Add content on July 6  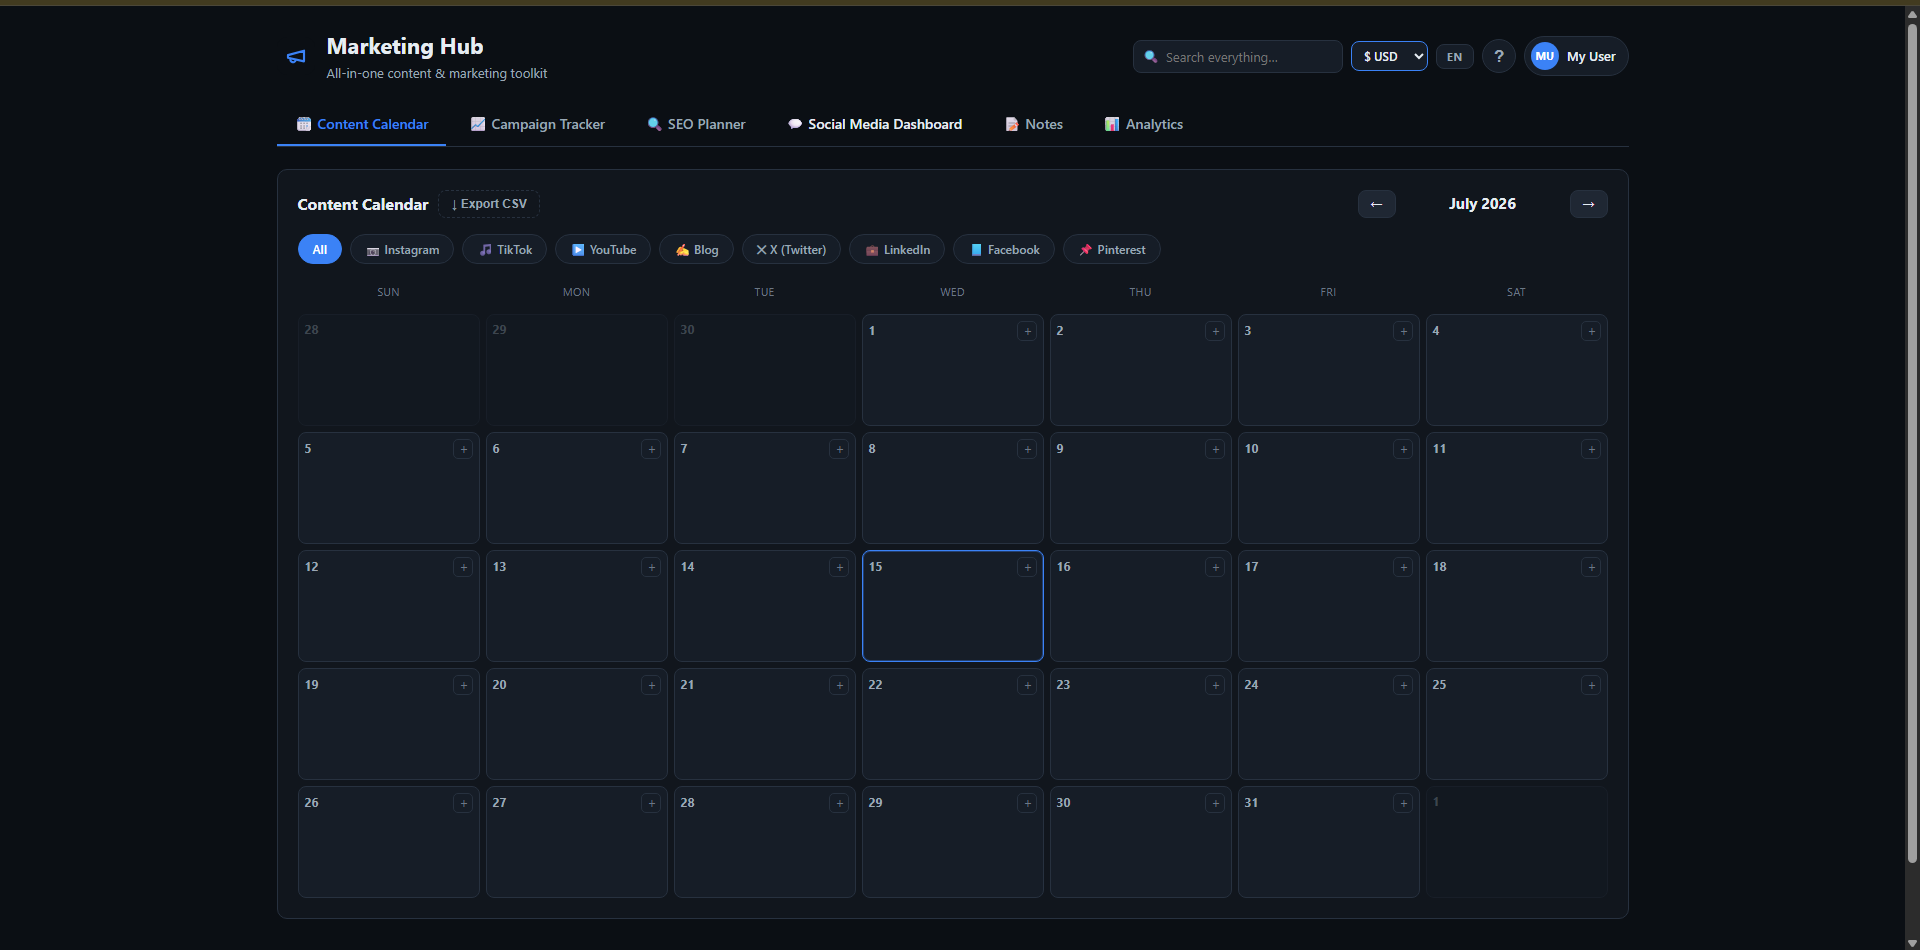point(651,449)
